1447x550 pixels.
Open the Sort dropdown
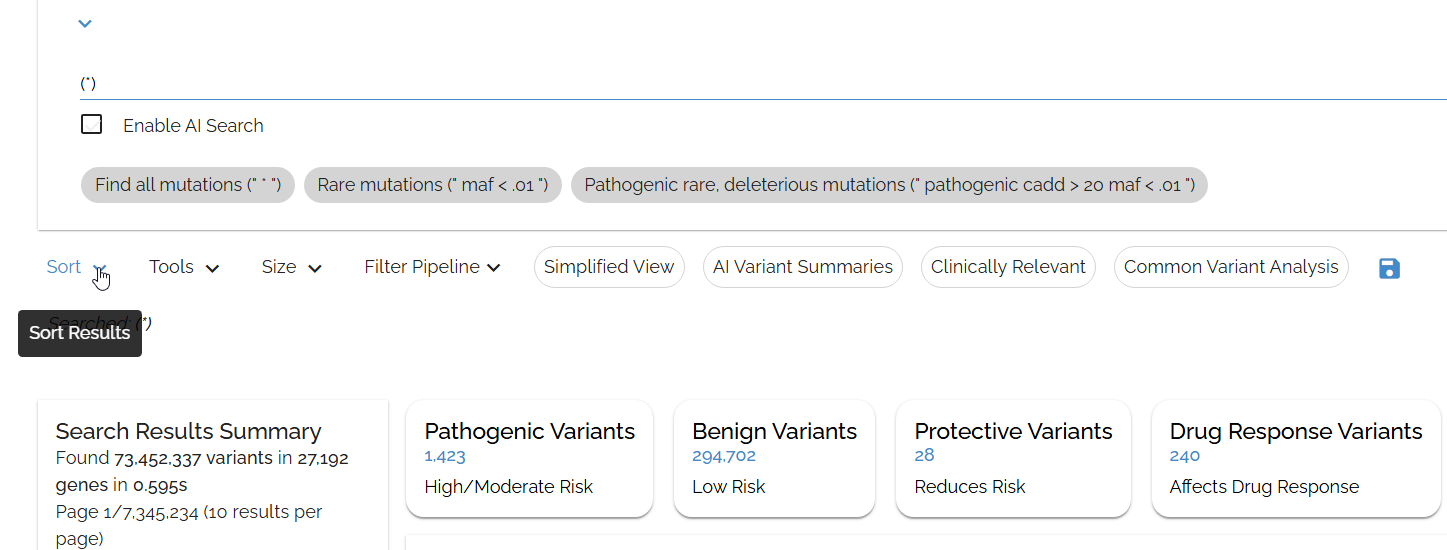click(x=76, y=267)
